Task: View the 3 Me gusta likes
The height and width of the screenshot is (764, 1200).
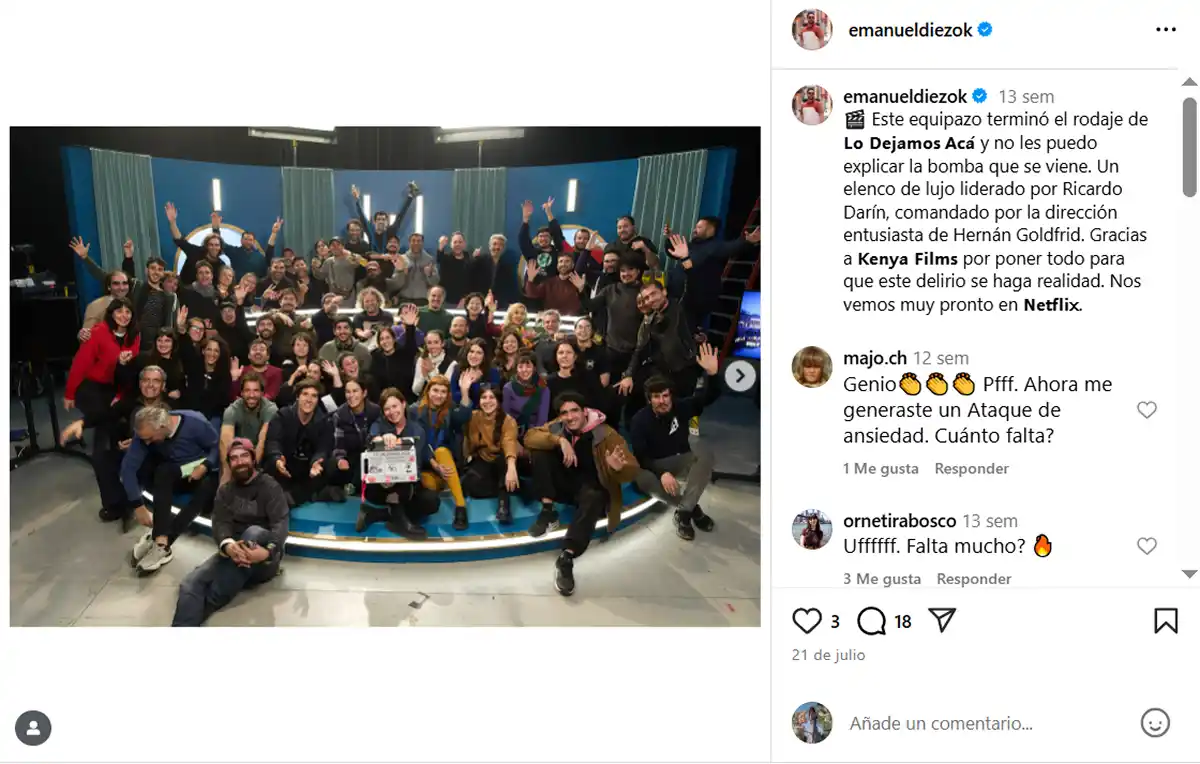Action: (x=882, y=579)
